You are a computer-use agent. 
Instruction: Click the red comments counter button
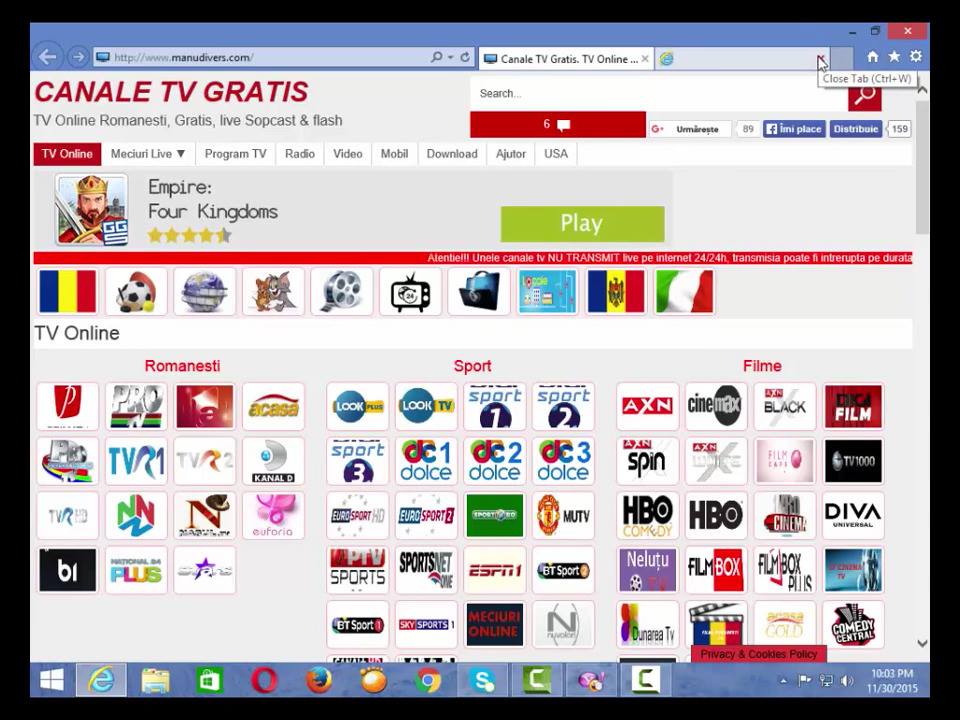point(558,124)
